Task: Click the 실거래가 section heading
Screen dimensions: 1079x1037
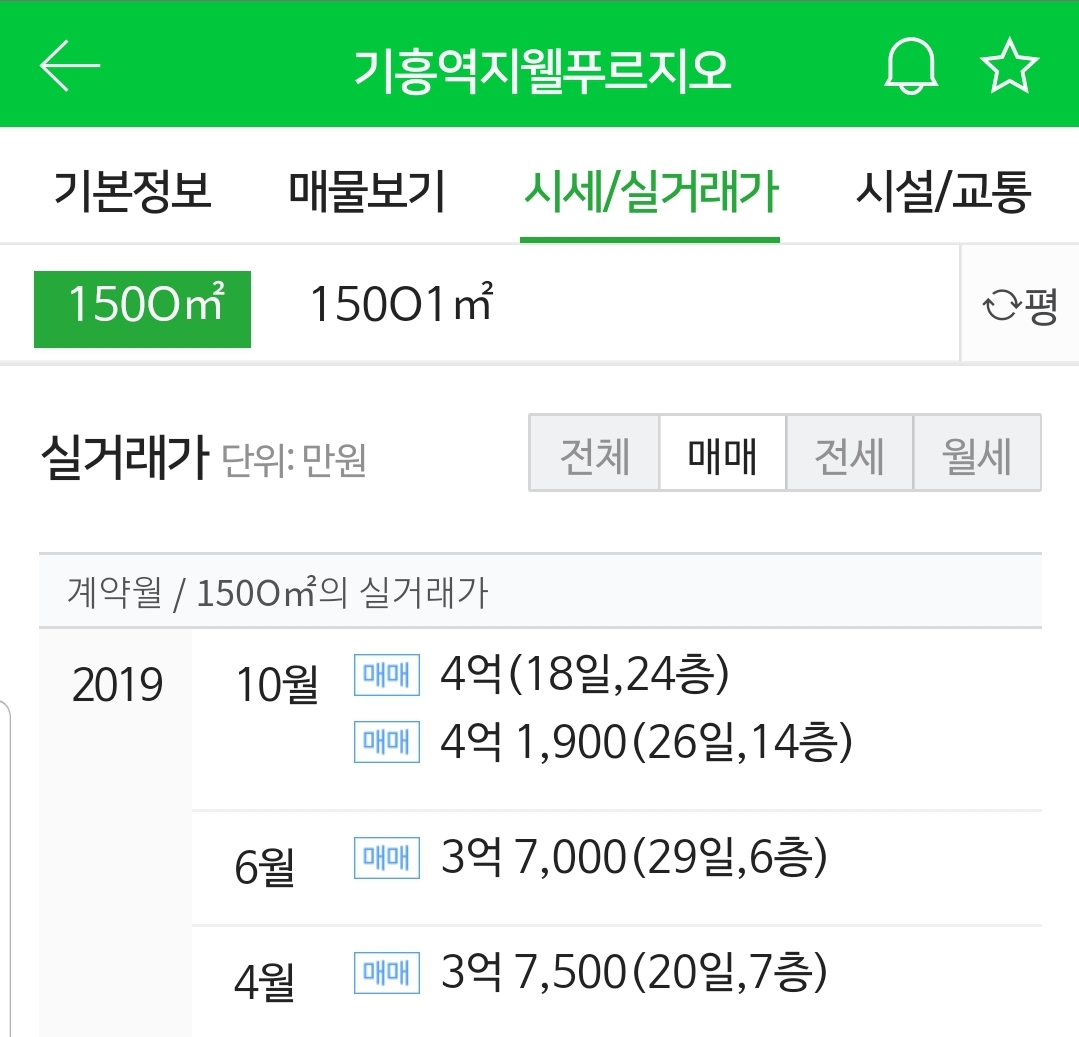Action: pos(125,457)
